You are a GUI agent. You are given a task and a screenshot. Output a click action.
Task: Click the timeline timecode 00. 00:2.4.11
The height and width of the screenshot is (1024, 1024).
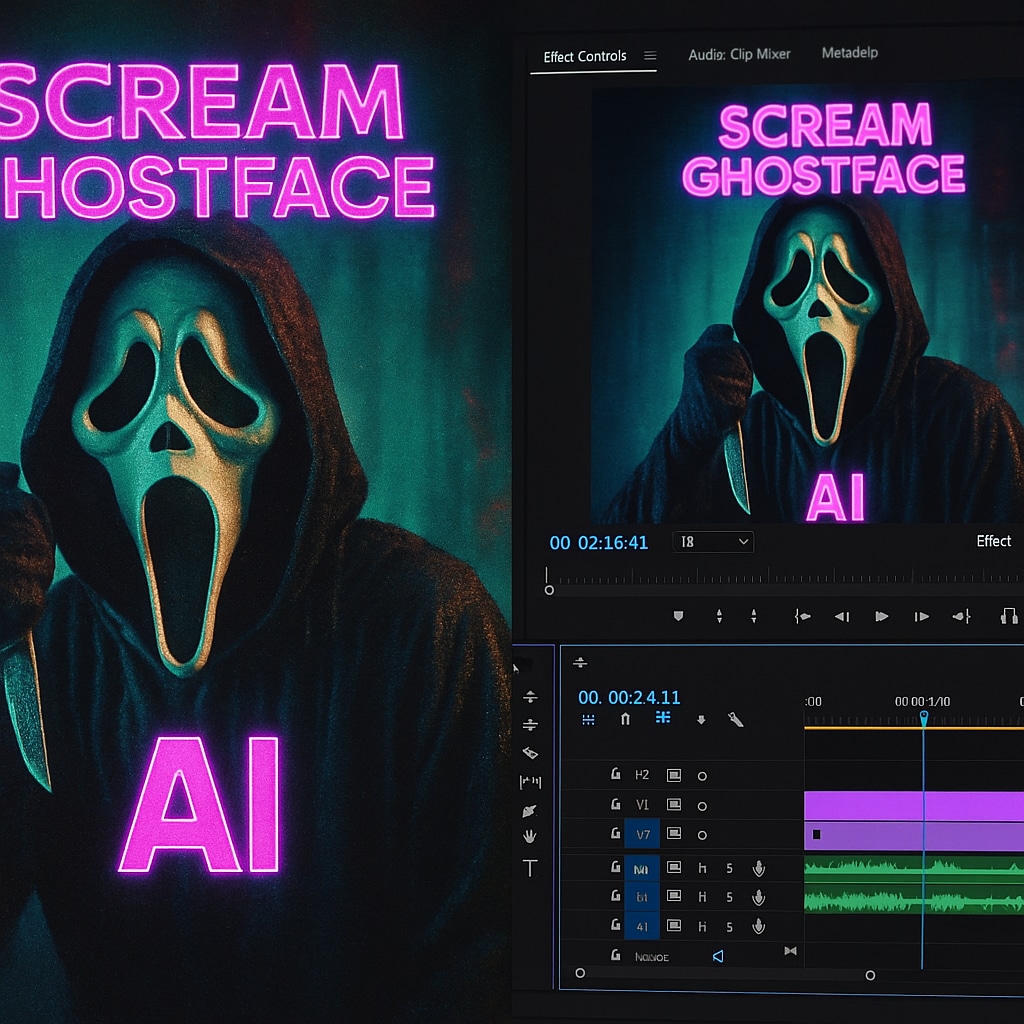coord(629,697)
